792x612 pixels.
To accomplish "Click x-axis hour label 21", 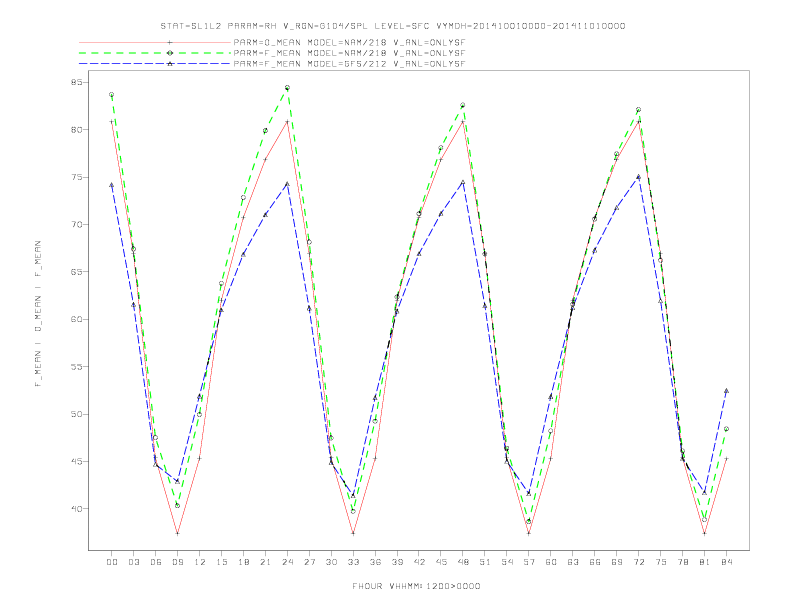I will 265,562.
